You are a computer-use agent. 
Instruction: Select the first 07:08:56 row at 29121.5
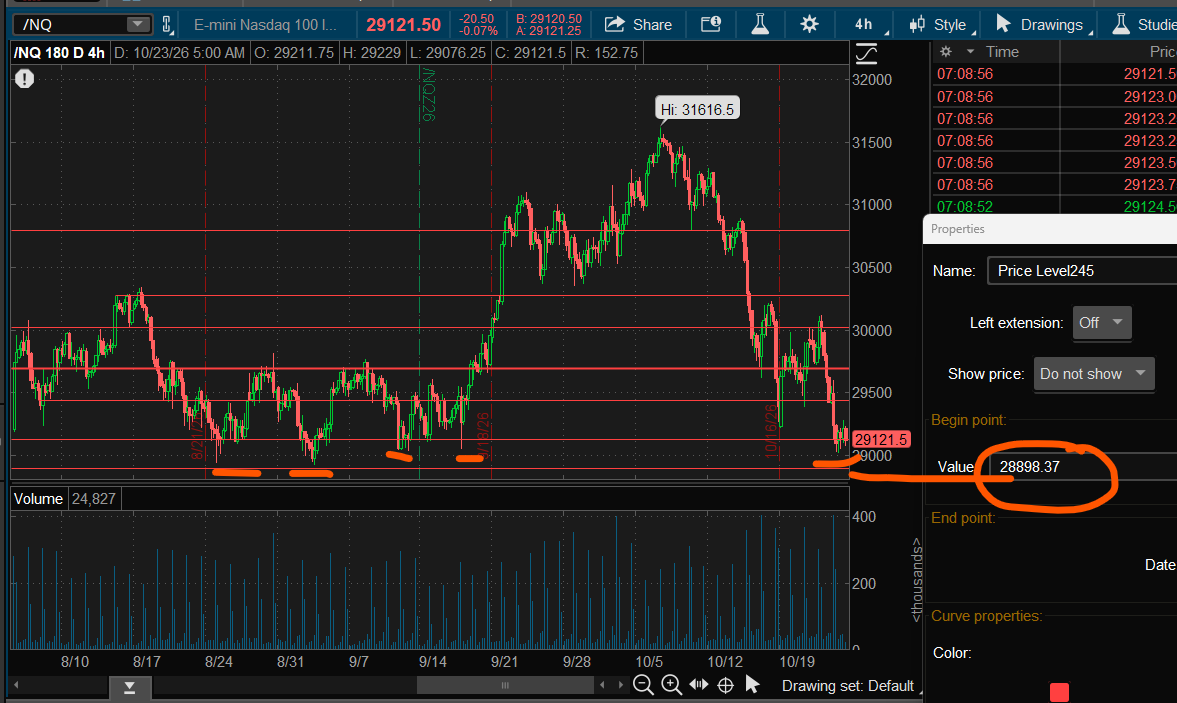coord(1055,74)
